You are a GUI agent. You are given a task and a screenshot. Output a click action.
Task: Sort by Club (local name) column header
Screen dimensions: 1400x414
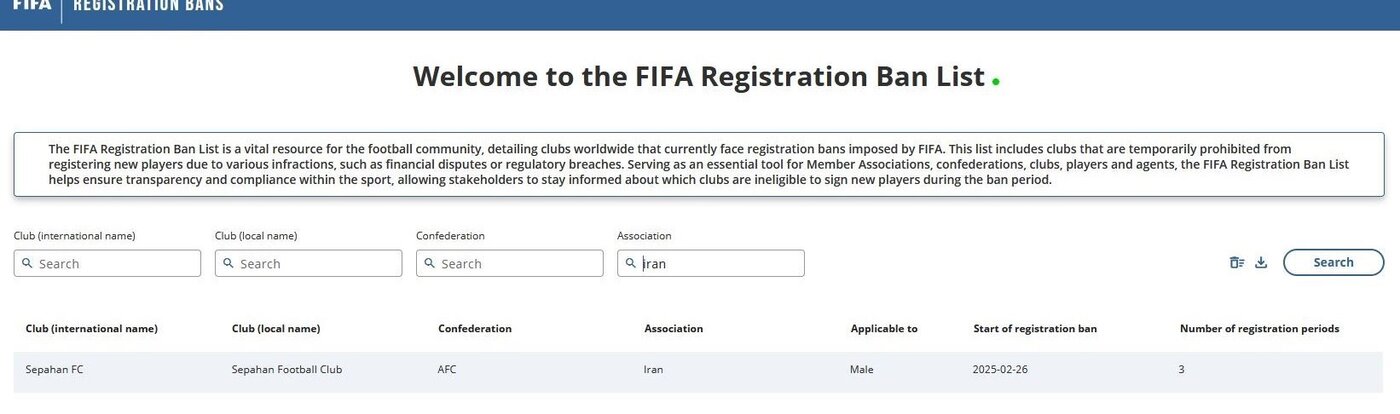(x=276, y=329)
